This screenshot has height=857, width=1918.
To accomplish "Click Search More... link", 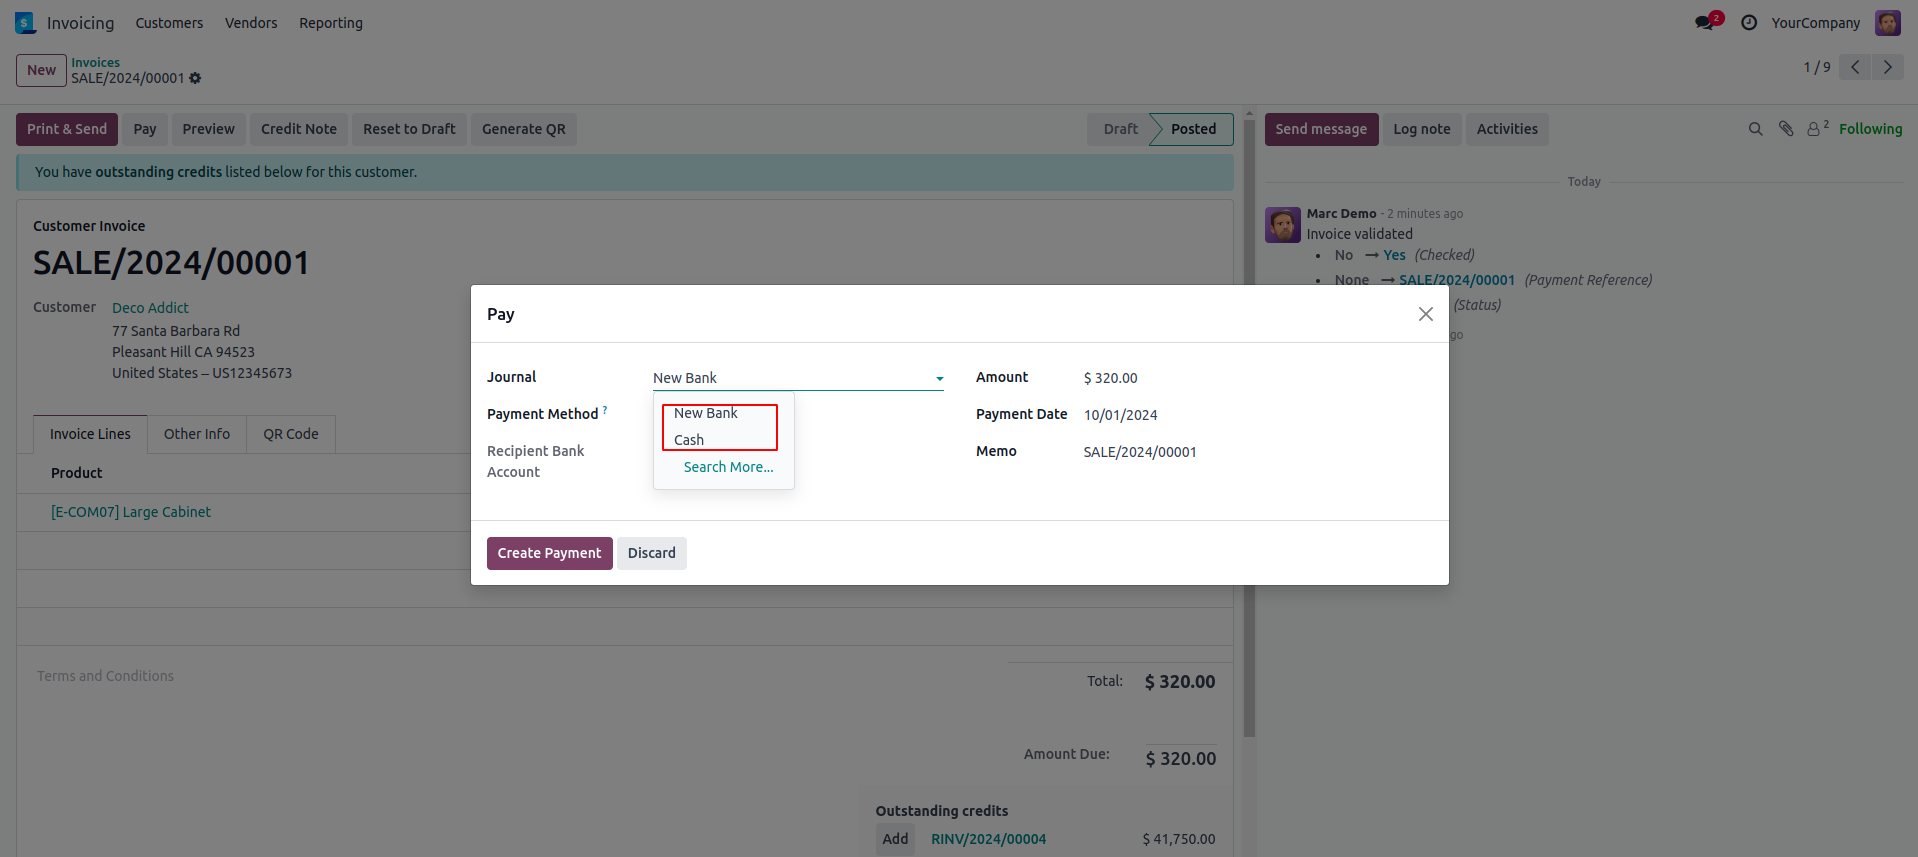I will point(728,467).
